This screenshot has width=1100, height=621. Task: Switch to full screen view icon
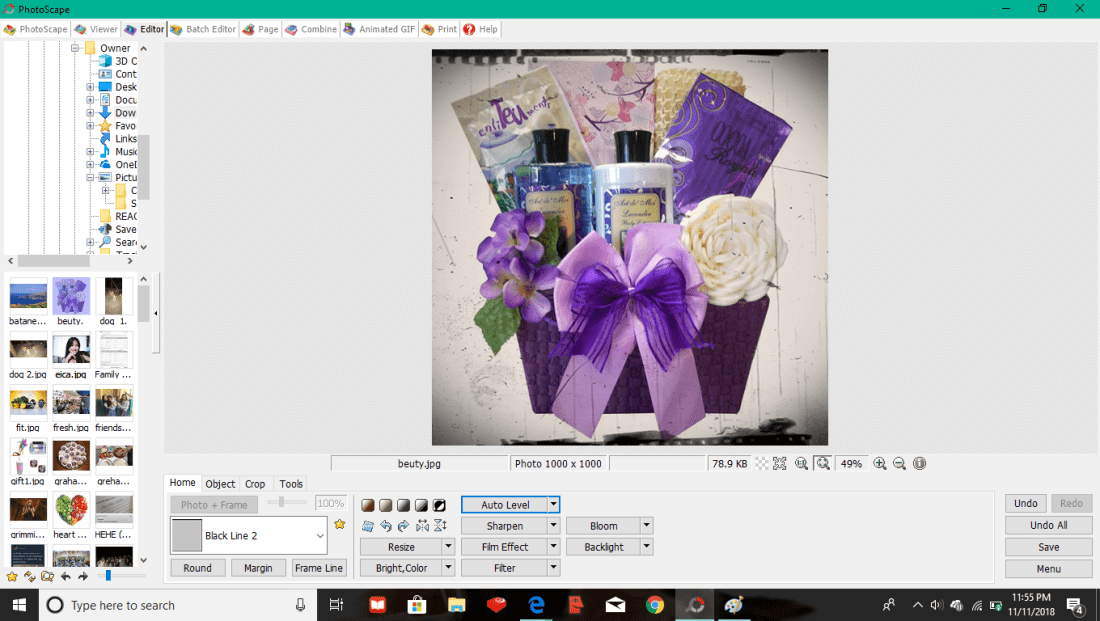(x=779, y=464)
